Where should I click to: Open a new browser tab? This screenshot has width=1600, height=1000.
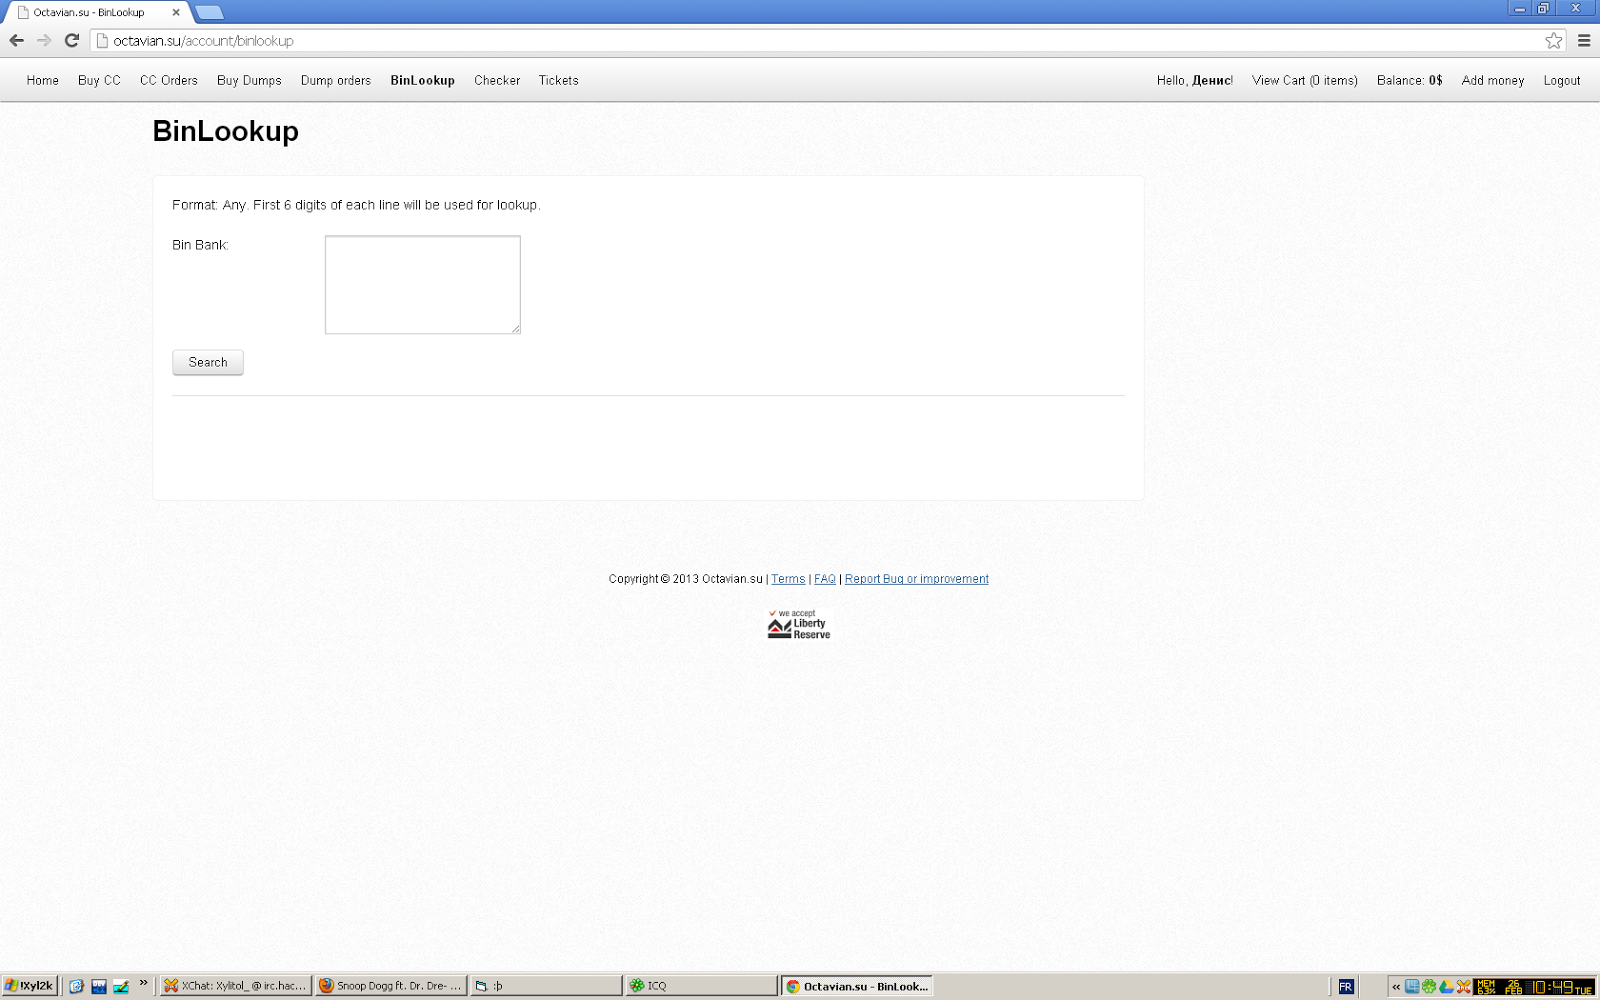pyautogui.click(x=209, y=12)
